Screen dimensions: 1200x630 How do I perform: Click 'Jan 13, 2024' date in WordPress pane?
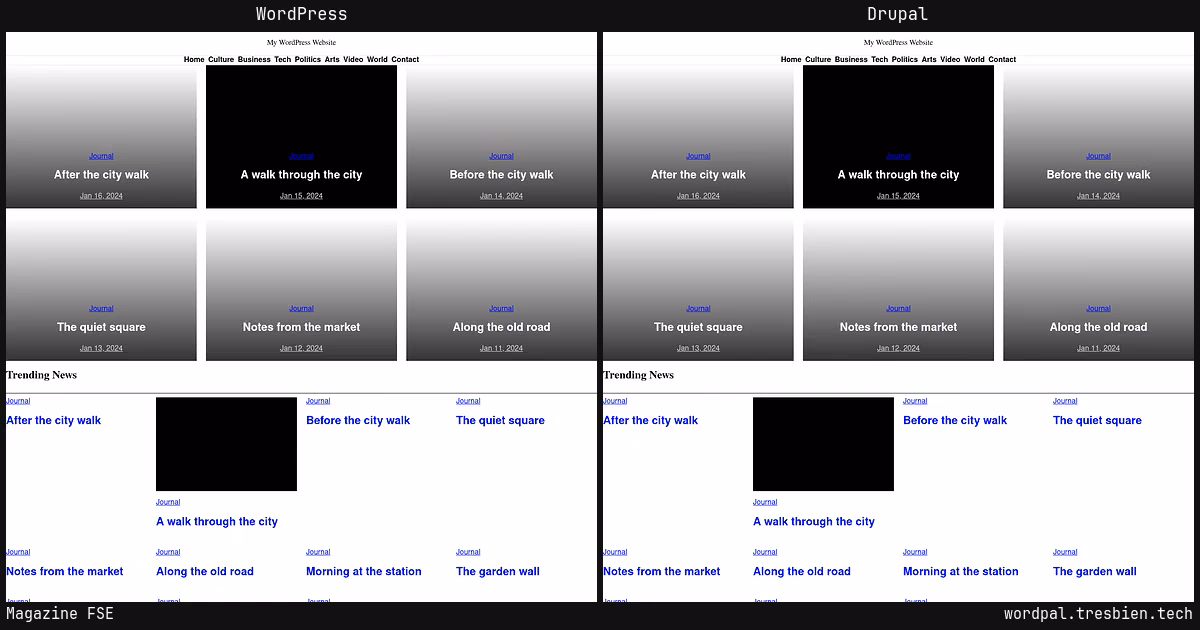[x=101, y=348]
